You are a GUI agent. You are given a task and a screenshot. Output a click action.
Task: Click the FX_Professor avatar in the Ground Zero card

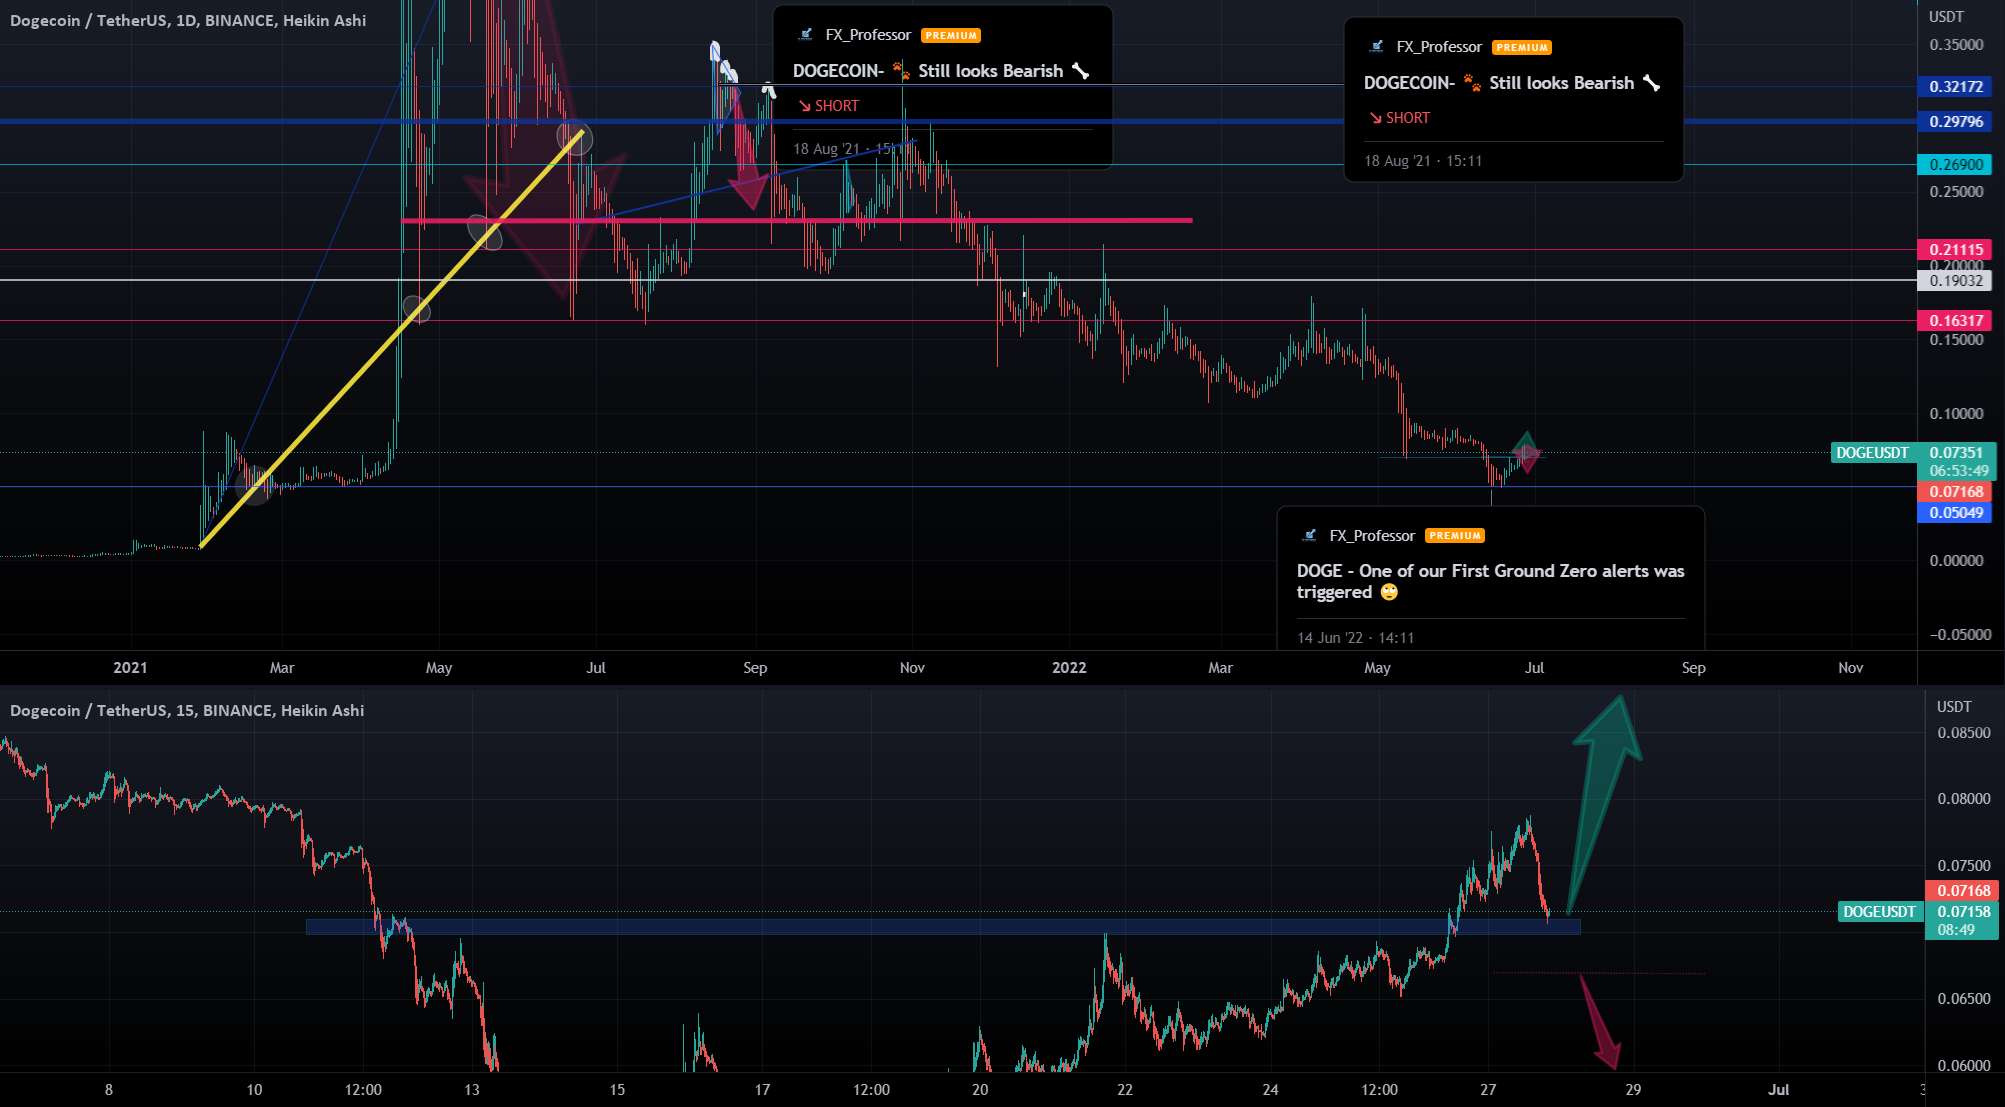[1309, 536]
